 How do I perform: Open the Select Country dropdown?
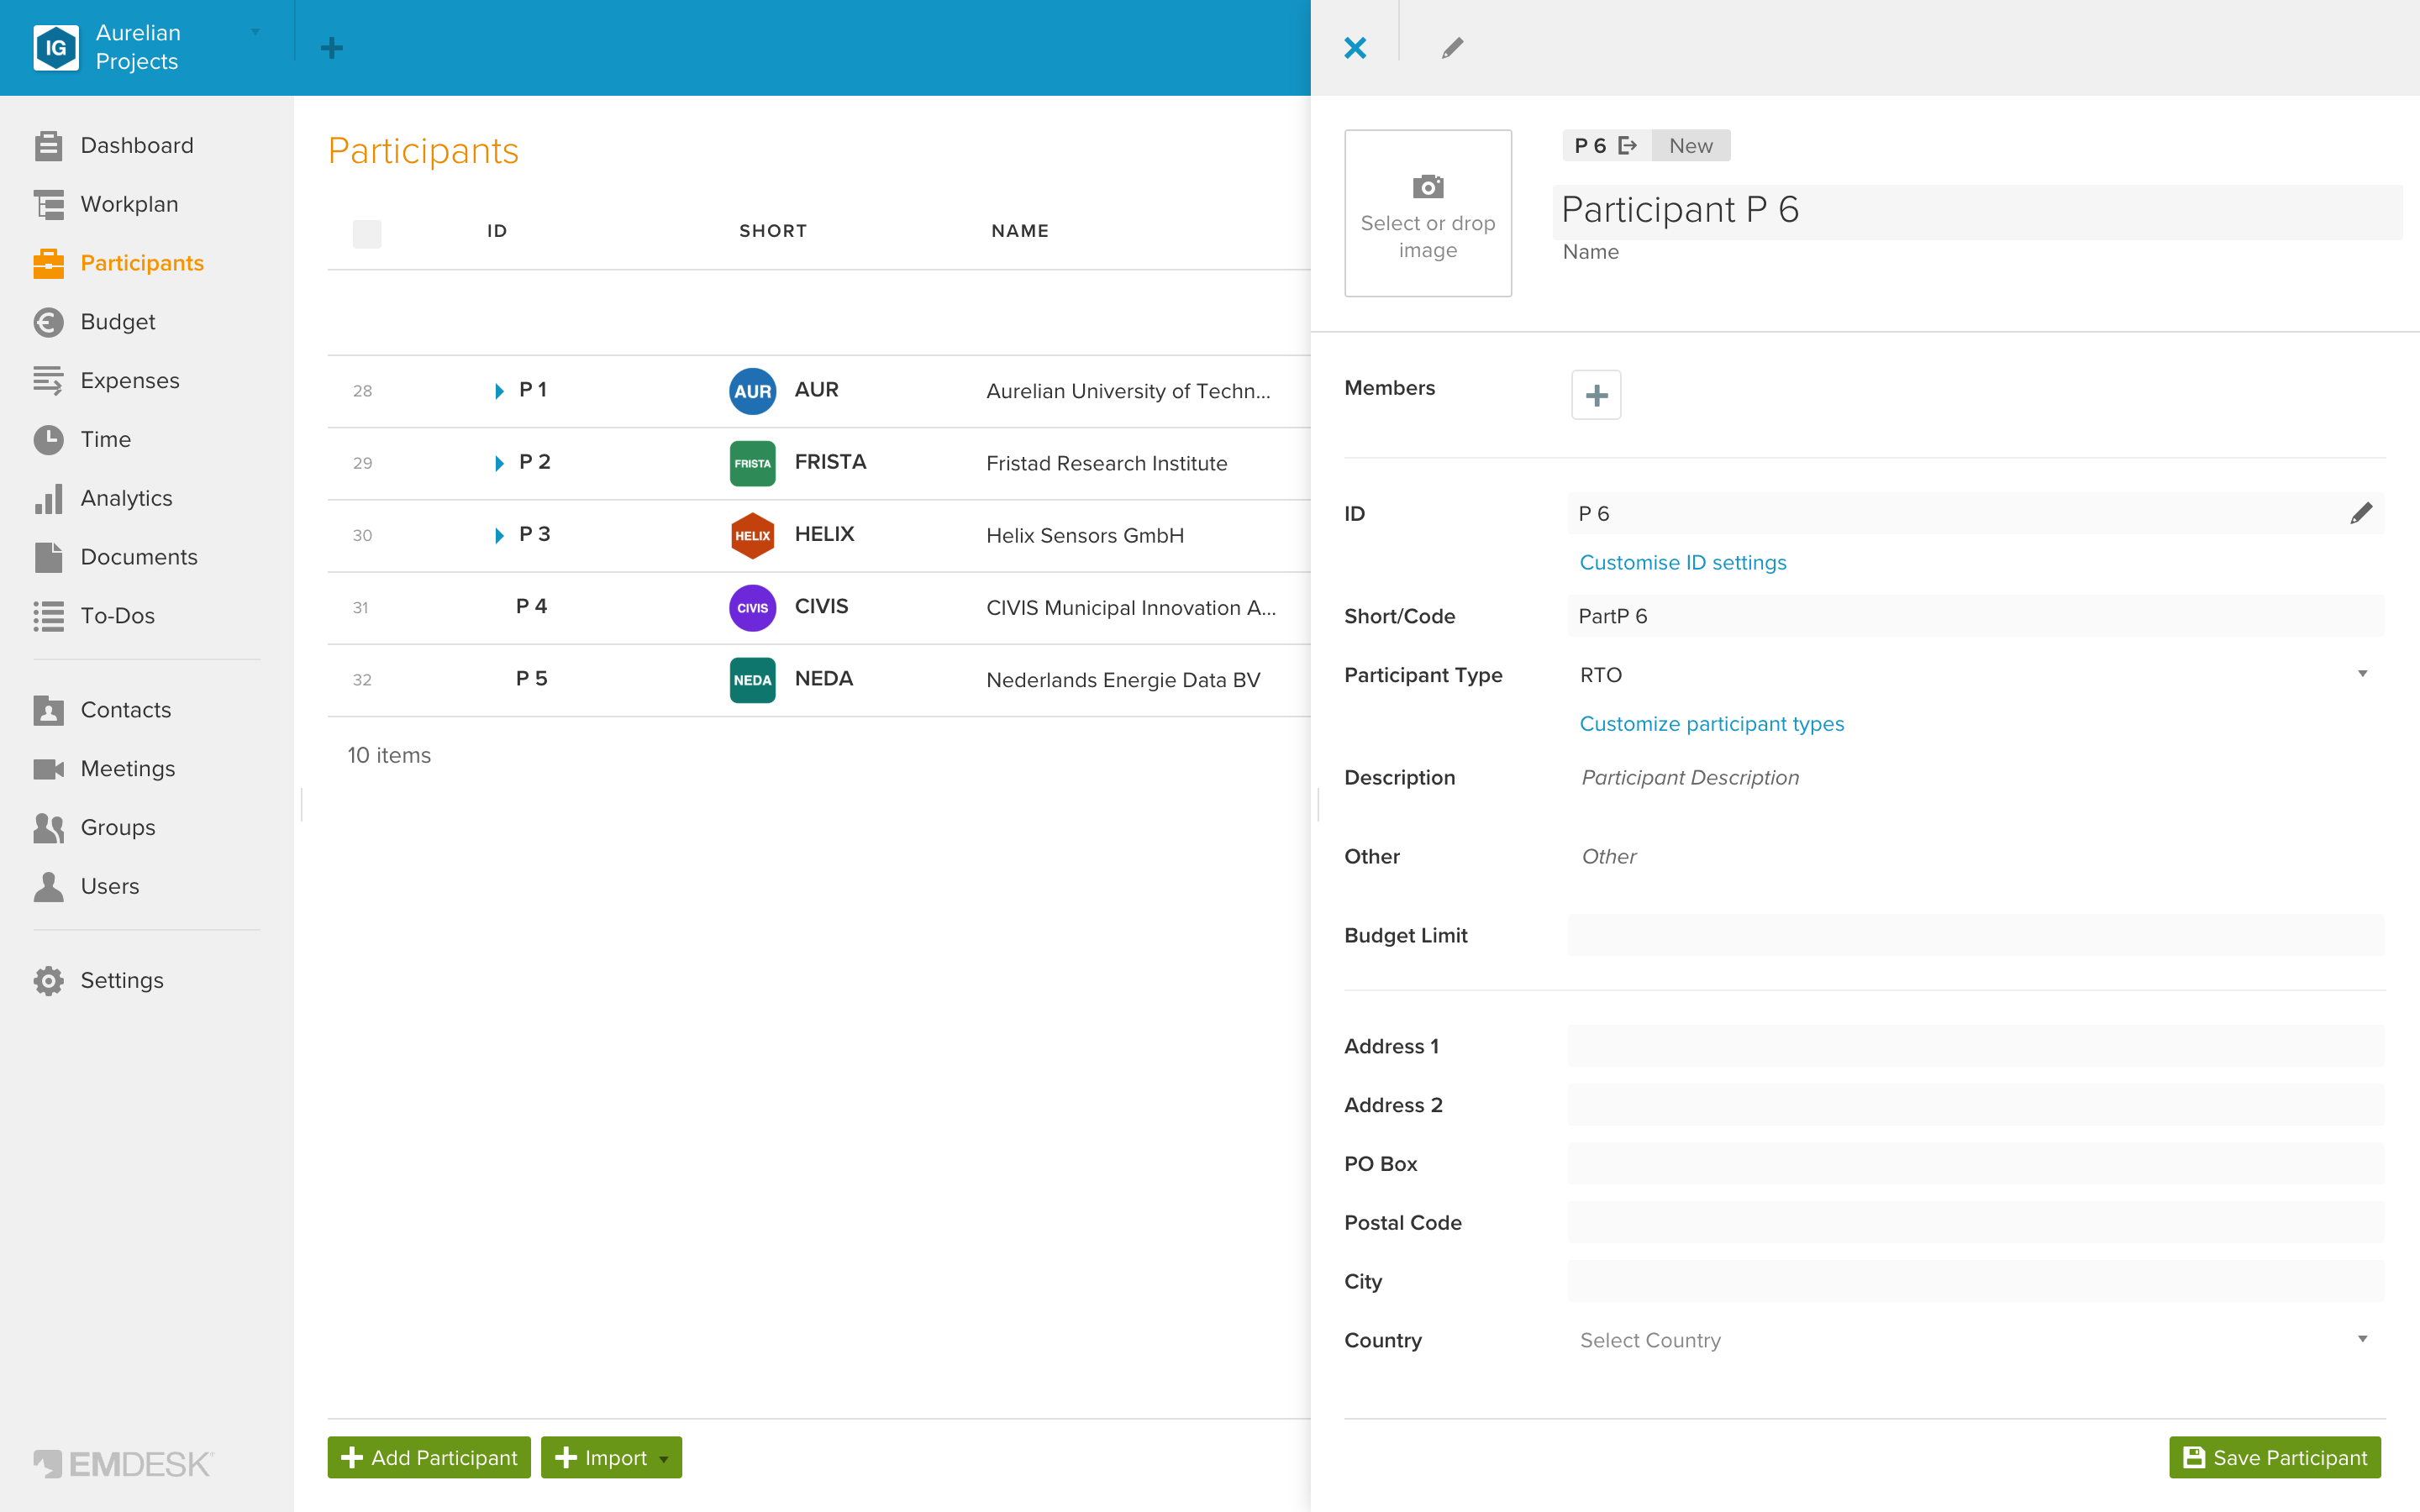(x=1975, y=1340)
